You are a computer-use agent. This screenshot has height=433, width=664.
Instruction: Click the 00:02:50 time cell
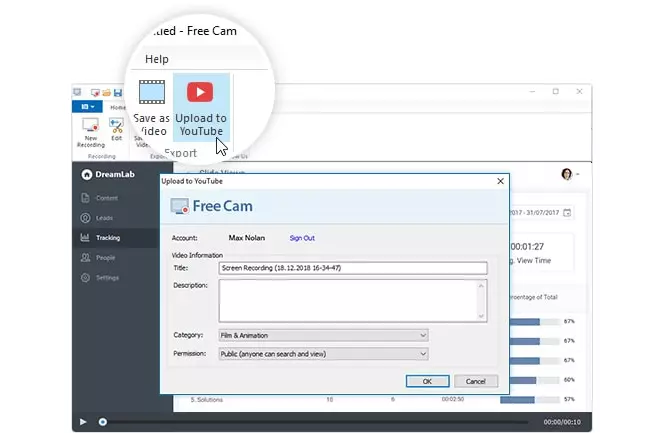pos(453,399)
